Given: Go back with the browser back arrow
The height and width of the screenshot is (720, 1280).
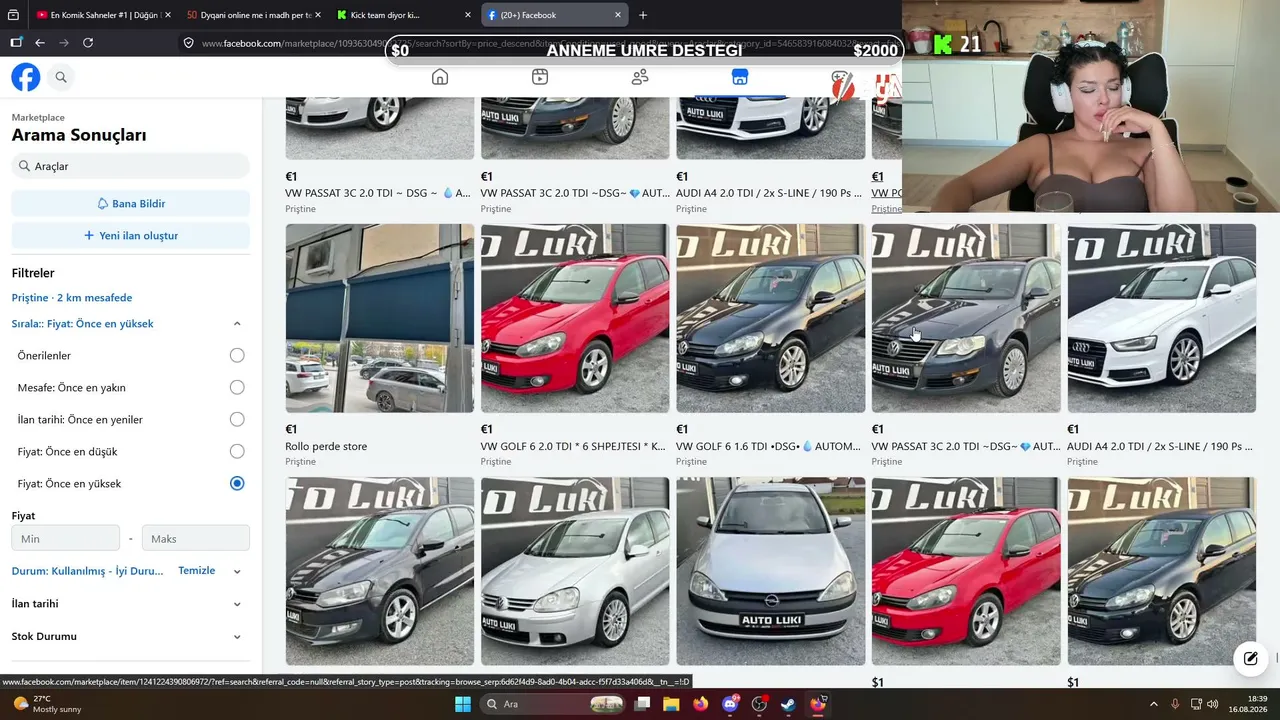Looking at the screenshot, I should 40,43.
